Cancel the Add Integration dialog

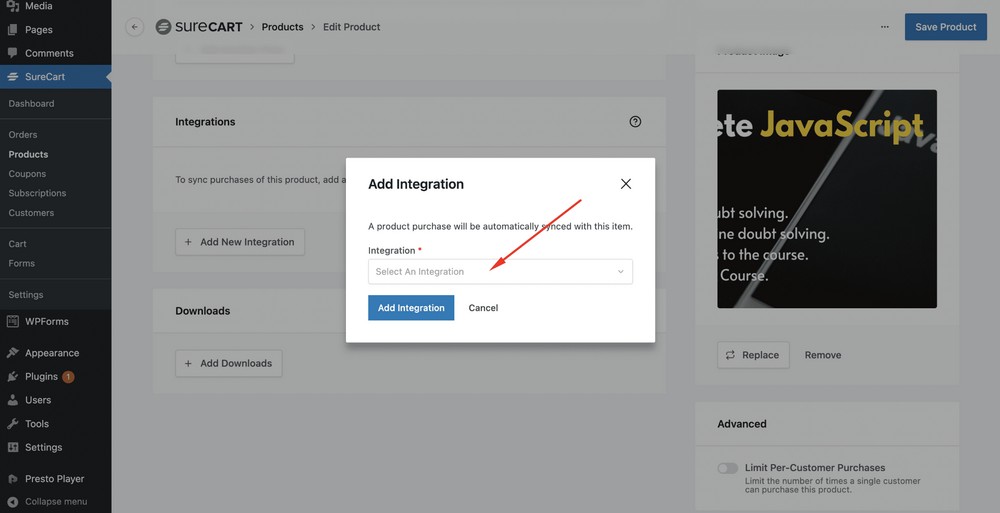point(483,308)
